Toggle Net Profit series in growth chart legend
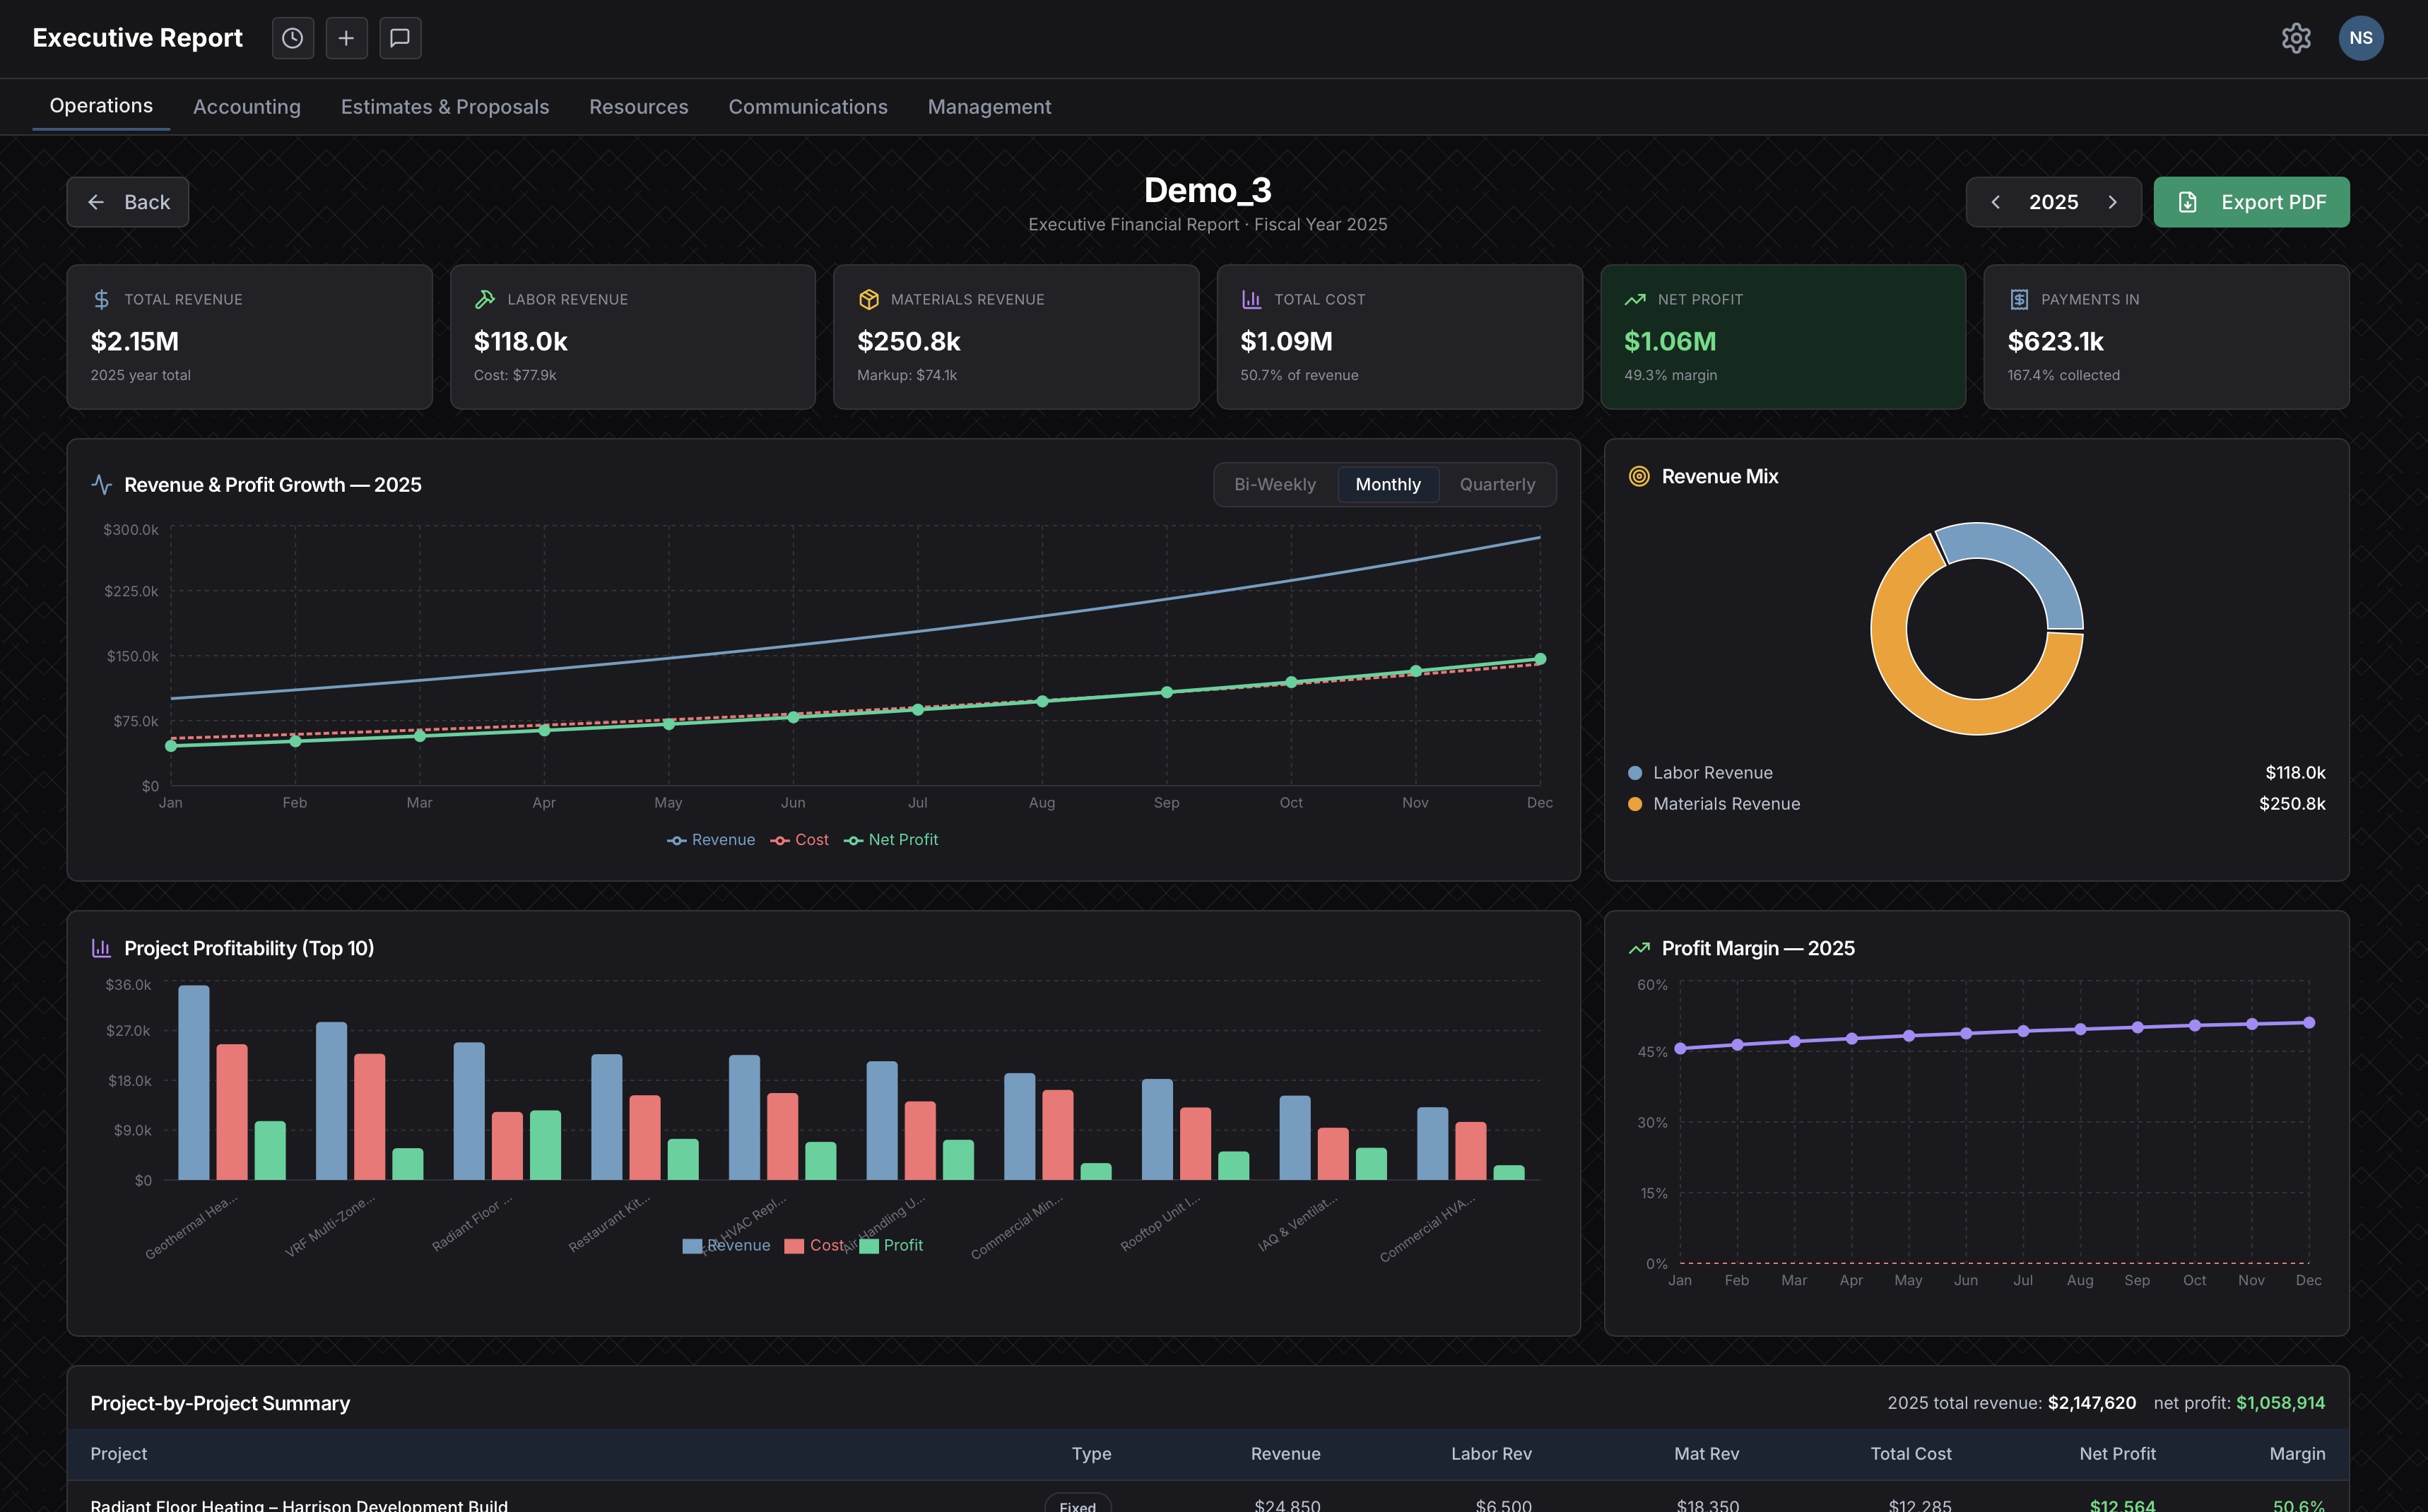Viewport: 2428px width, 1512px height. point(891,840)
